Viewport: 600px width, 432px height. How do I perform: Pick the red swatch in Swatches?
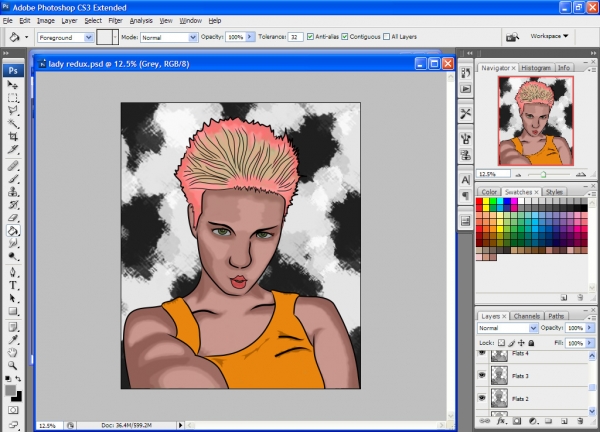479,201
